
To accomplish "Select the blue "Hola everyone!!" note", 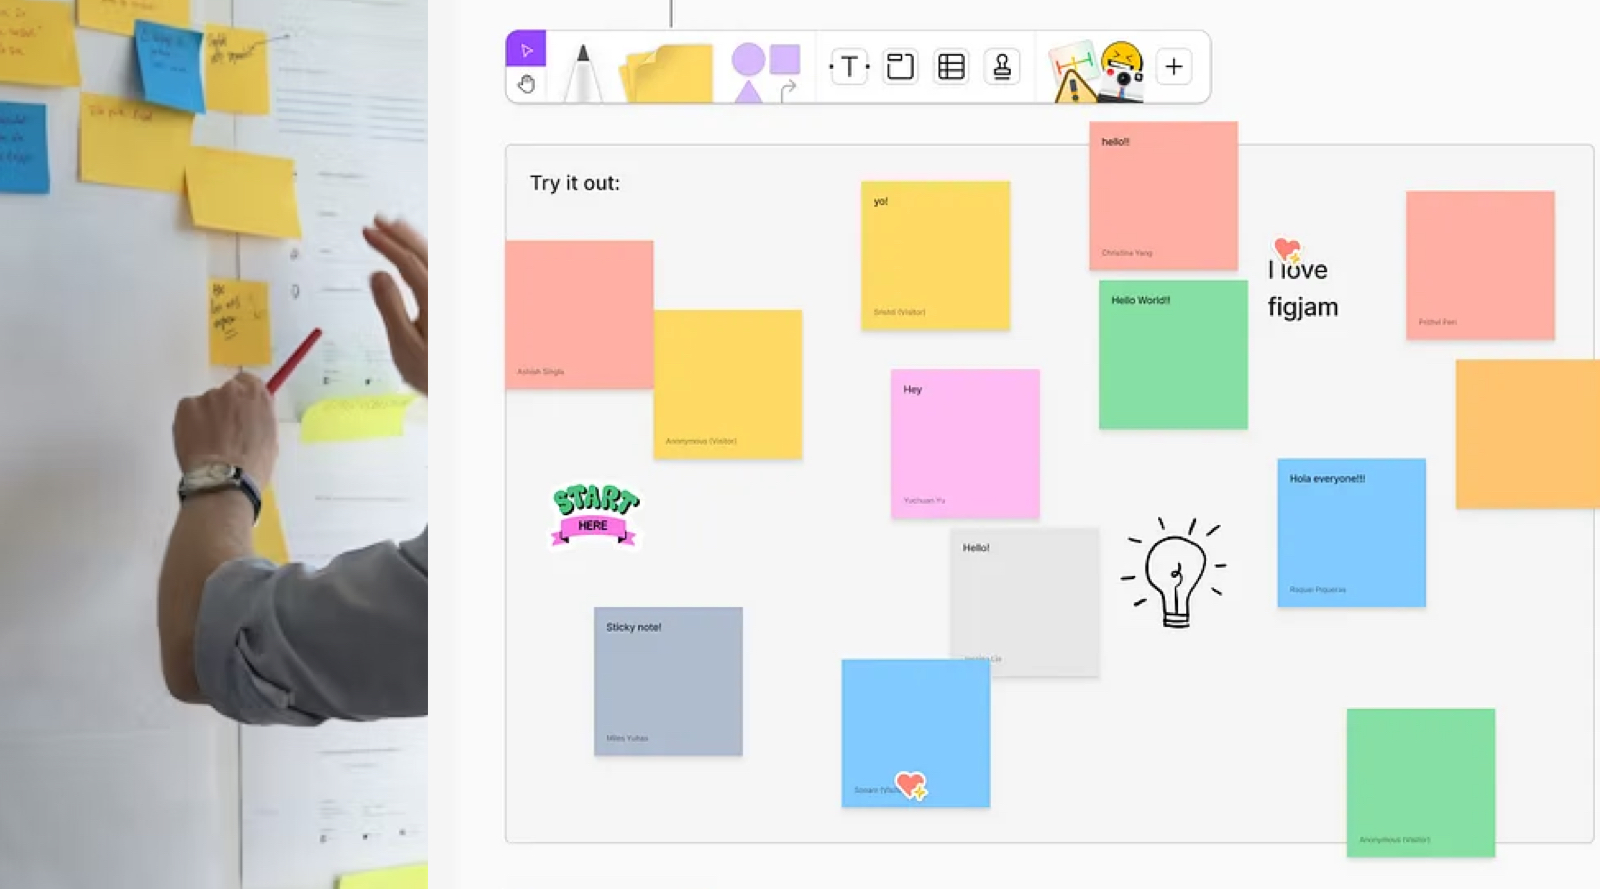I will (1351, 533).
